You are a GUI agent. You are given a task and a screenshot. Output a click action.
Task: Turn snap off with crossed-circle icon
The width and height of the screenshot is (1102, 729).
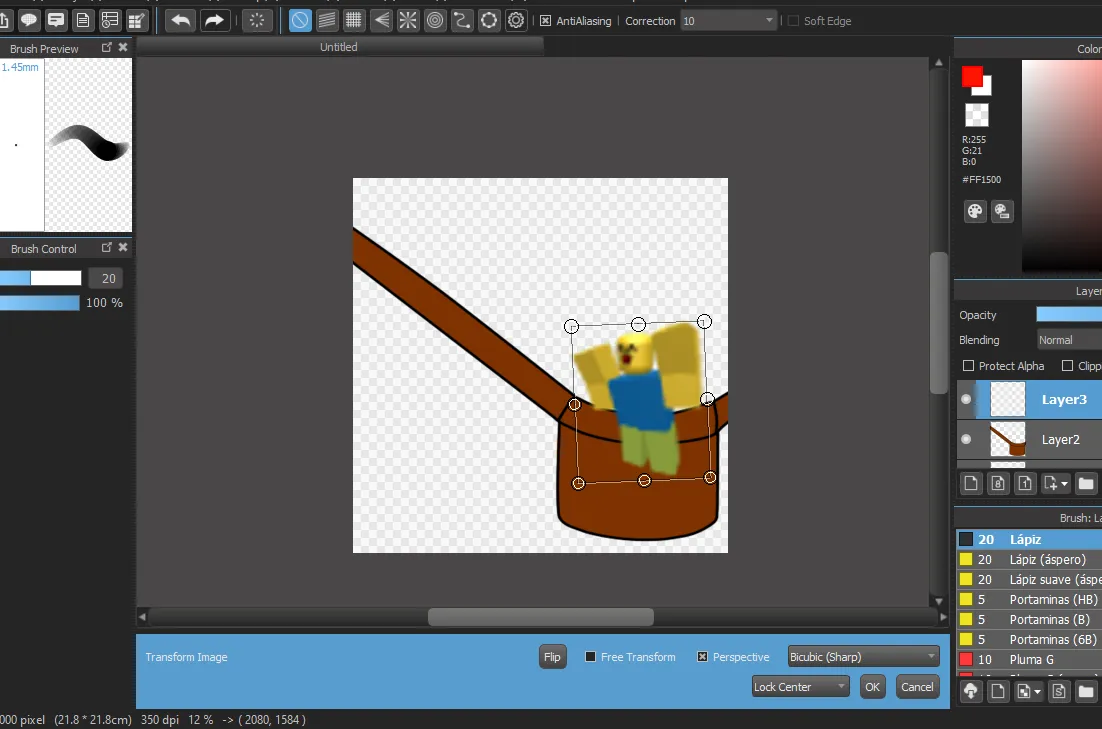click(299, 20)
